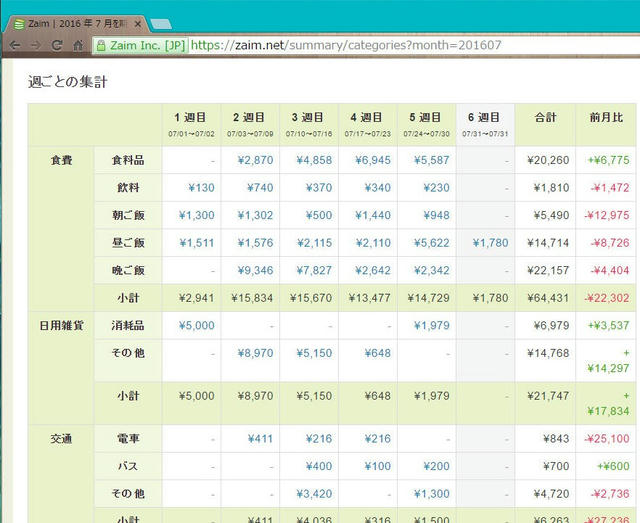Open a new tab button
The image size is (640, 523).
click(162, 24)
